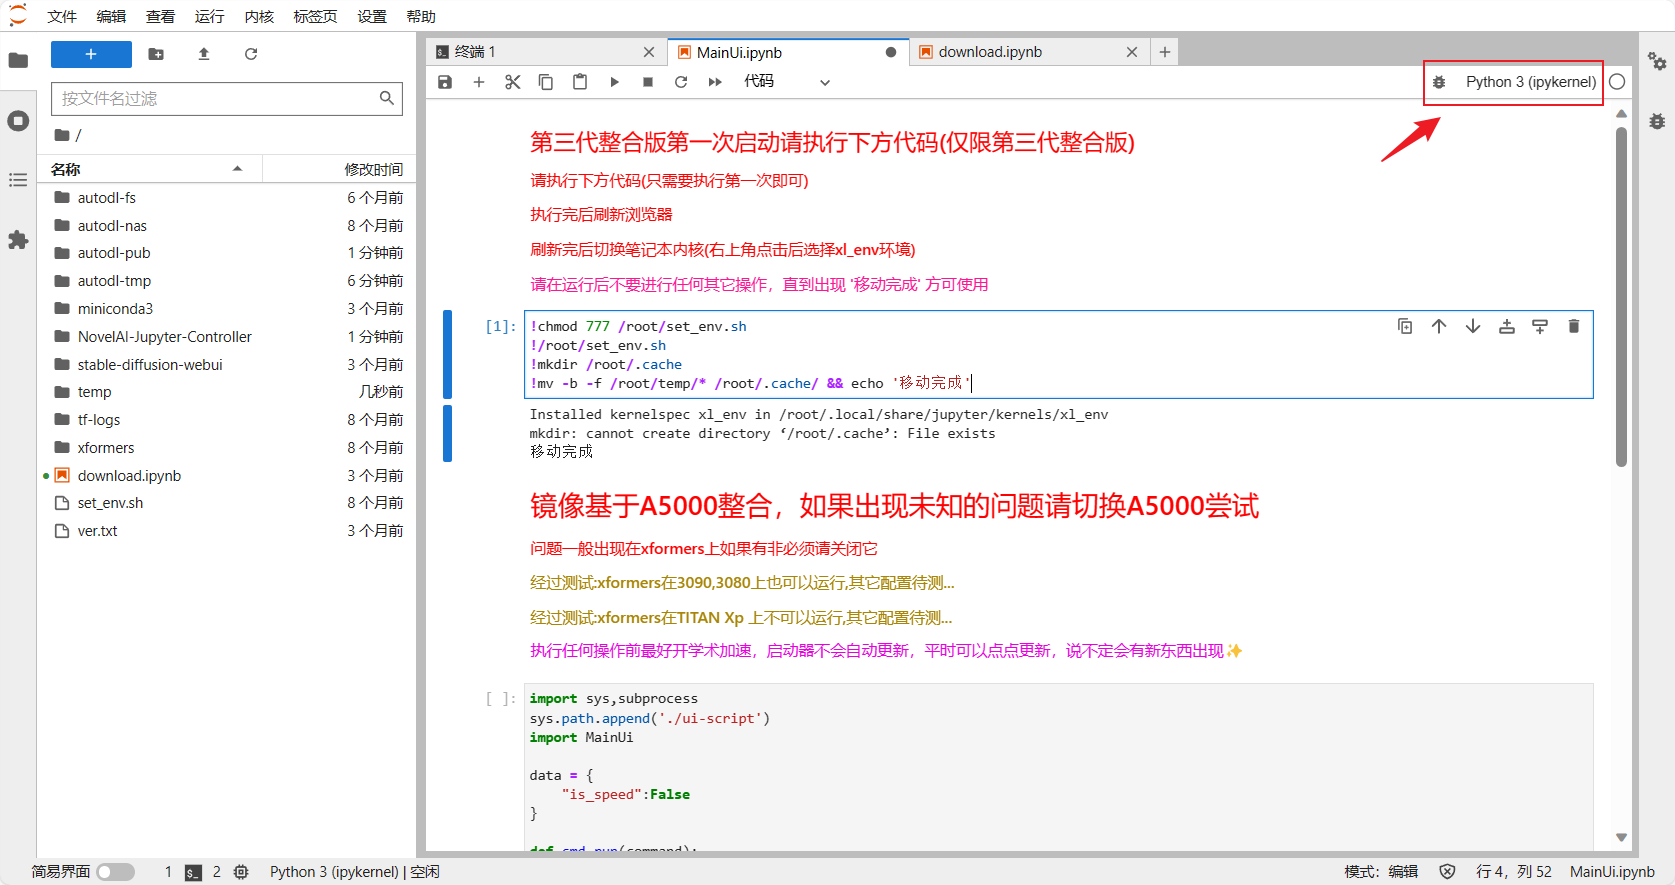The image size is (1675, 885).
Task: Run the selected cell
Action: click(614, 82)
